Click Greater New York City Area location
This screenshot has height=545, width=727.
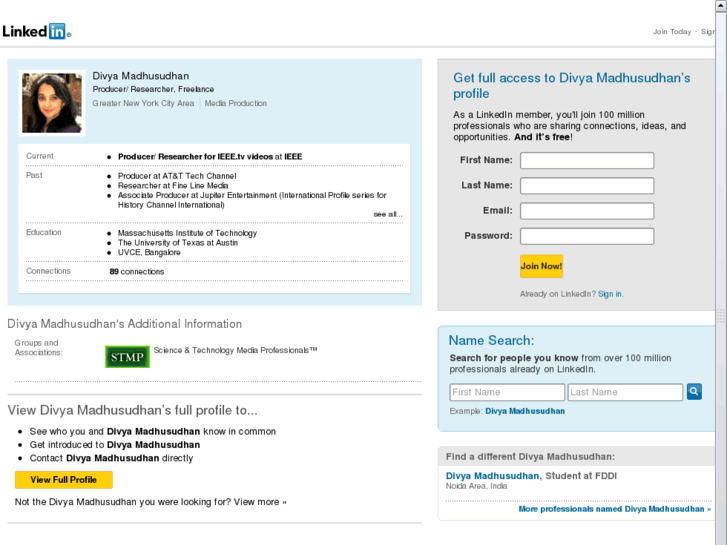tap(143, 103)
